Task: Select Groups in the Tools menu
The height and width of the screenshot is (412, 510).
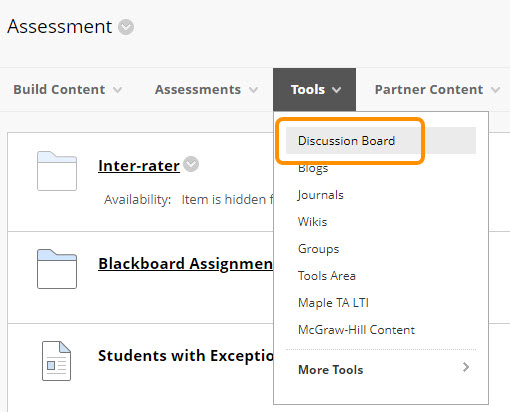Action: [x=318, y=249]
